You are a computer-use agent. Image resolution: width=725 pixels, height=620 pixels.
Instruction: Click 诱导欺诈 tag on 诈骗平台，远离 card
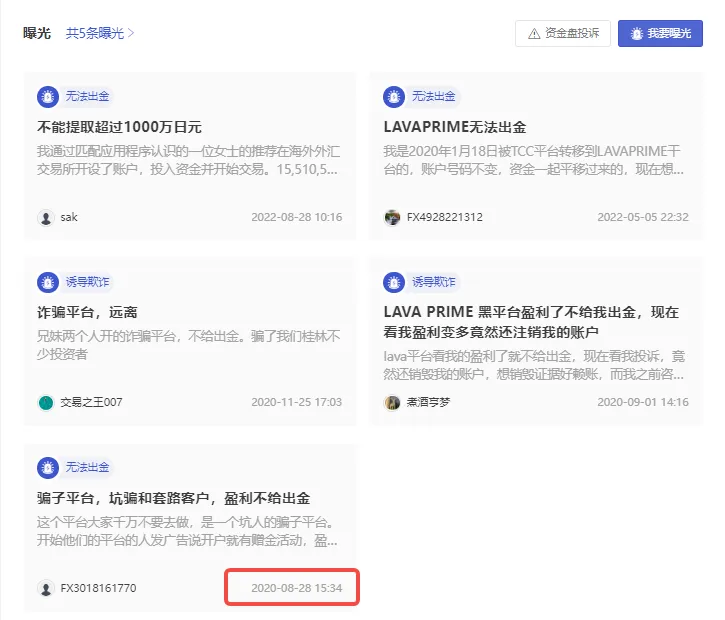pos(87,282)
